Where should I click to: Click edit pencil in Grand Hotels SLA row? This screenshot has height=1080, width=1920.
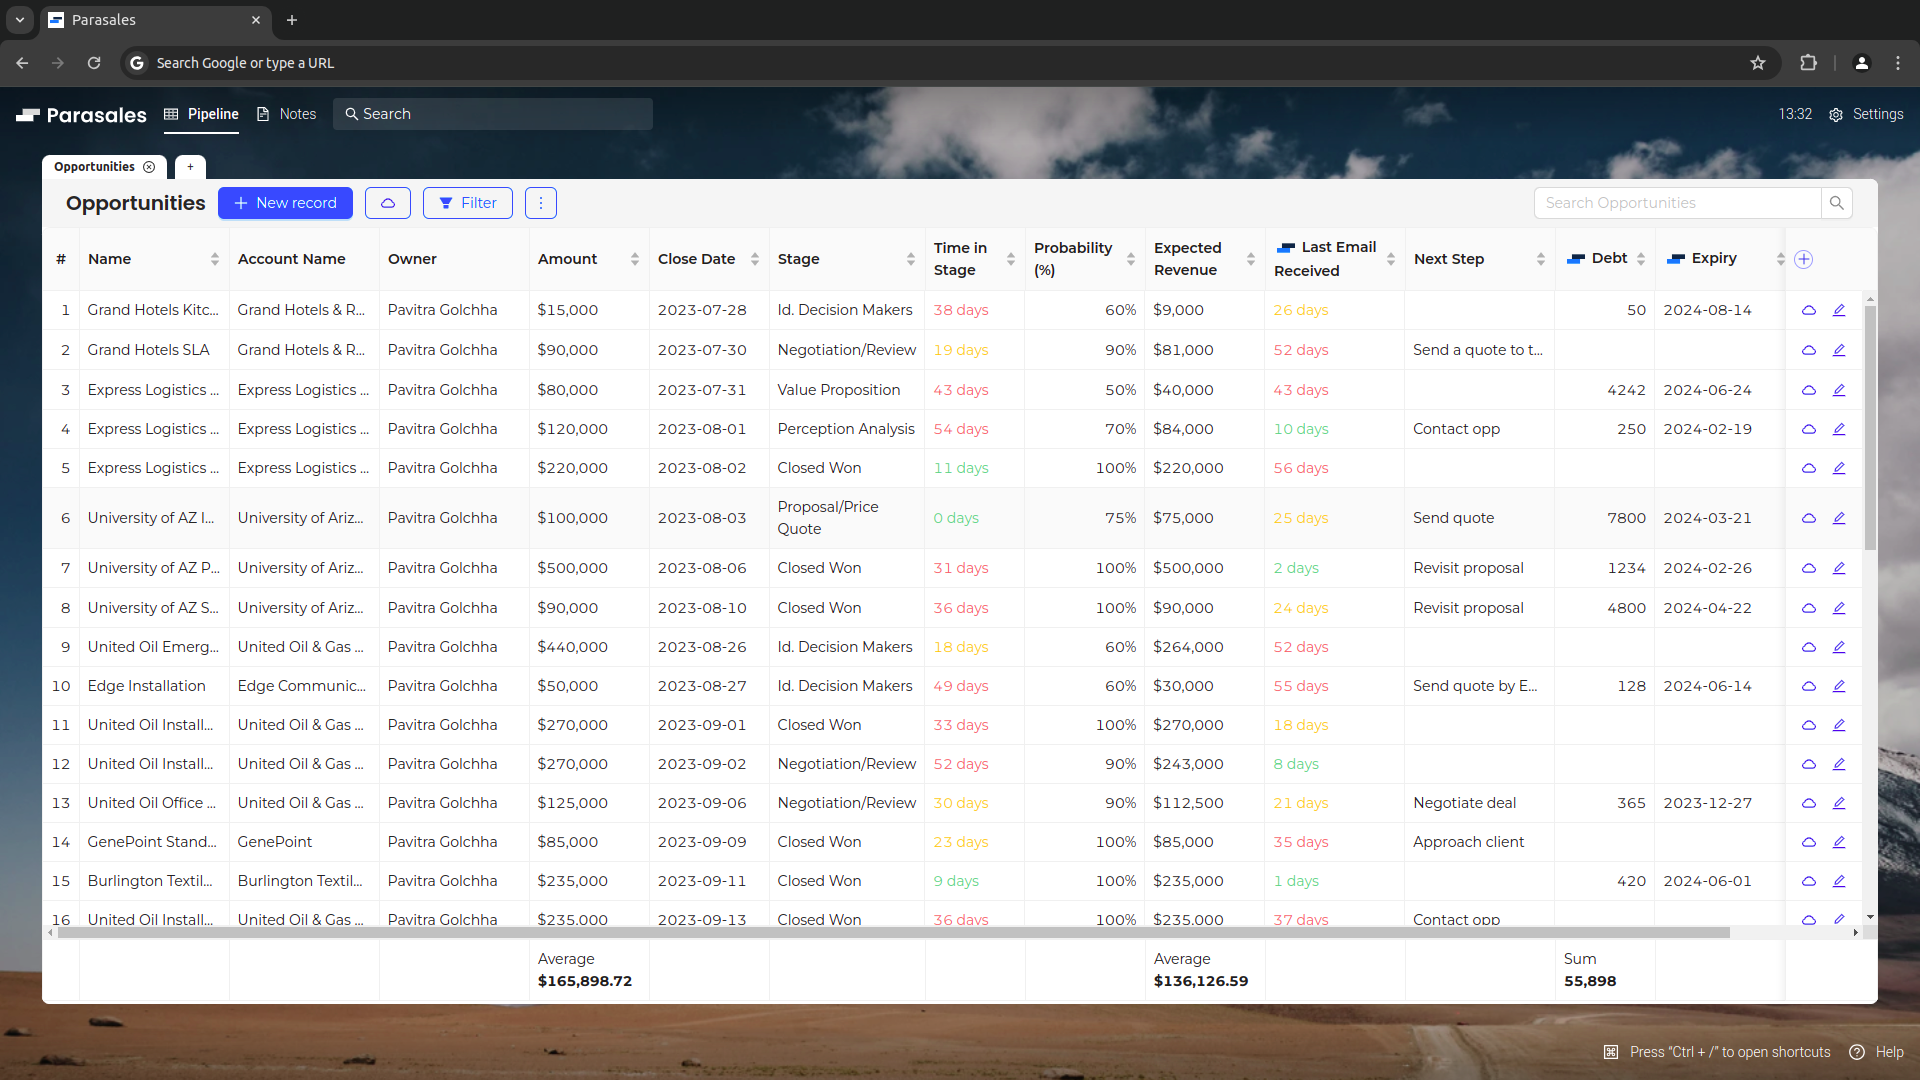click(1839, 350)
